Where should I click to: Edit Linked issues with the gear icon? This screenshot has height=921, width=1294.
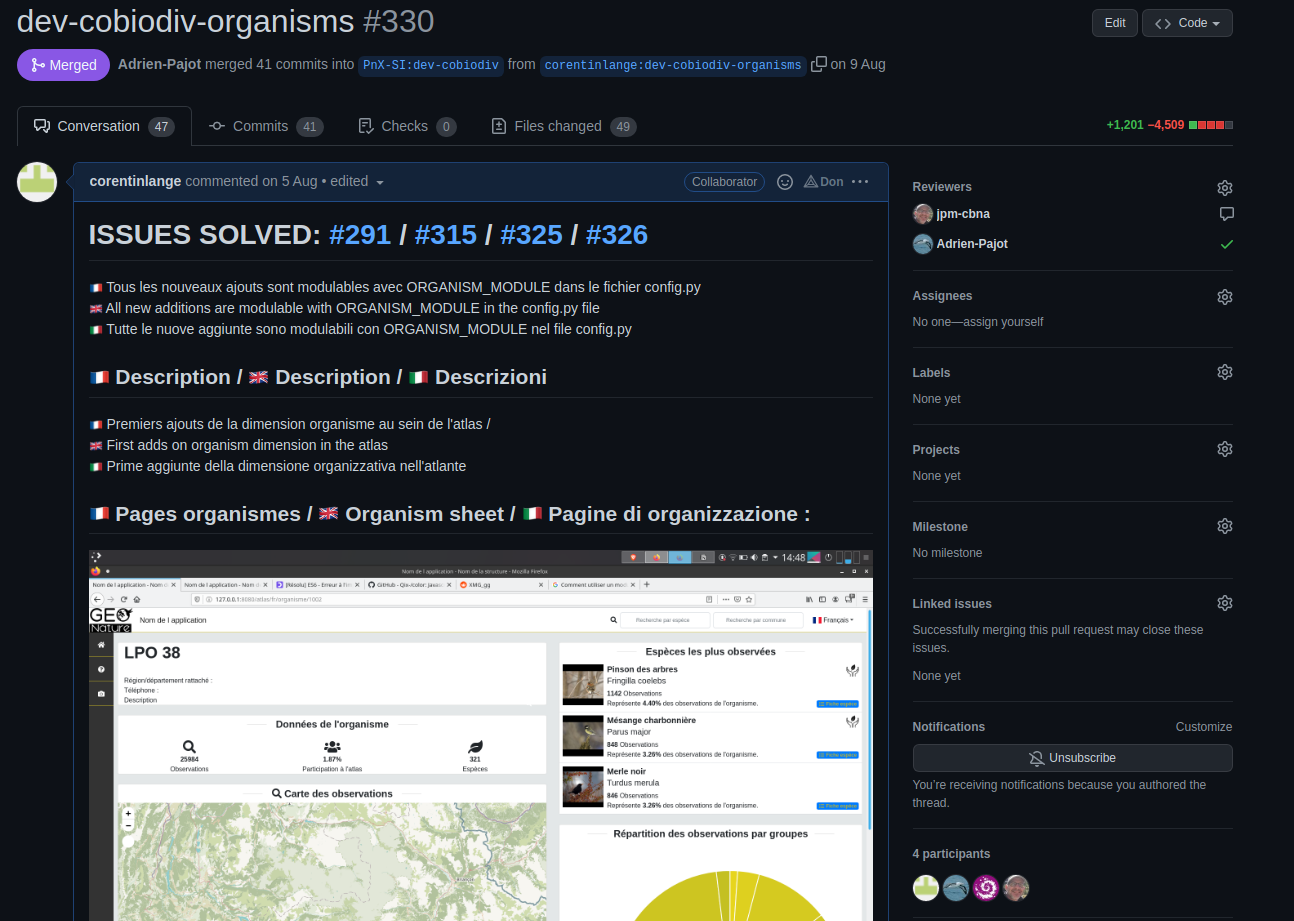[1225, 603]
